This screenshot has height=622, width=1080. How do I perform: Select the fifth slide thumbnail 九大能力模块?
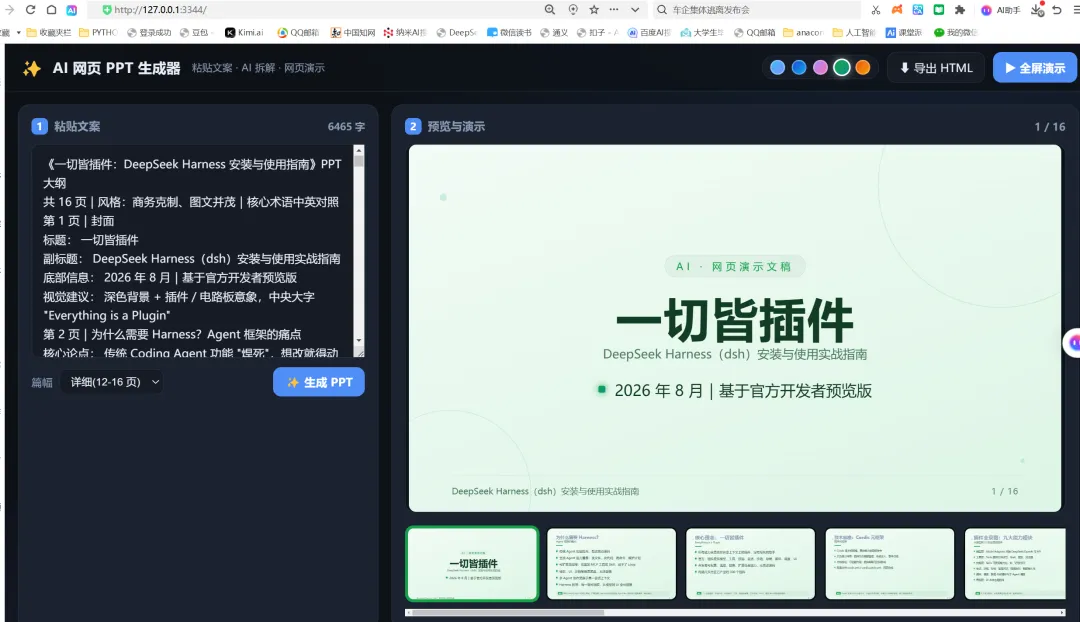pyautogui.click(x=1015, y=563)
